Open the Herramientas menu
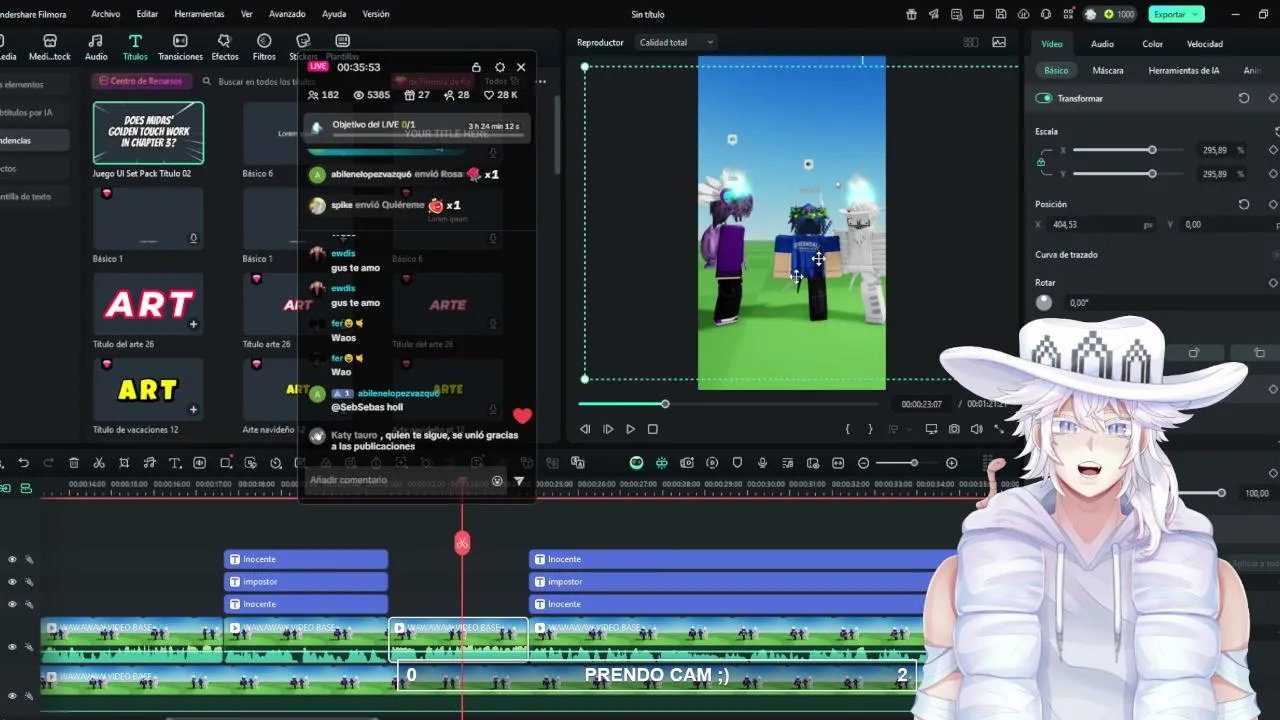Viewport: 1280px width, 720px height. [x=199, y=14]
